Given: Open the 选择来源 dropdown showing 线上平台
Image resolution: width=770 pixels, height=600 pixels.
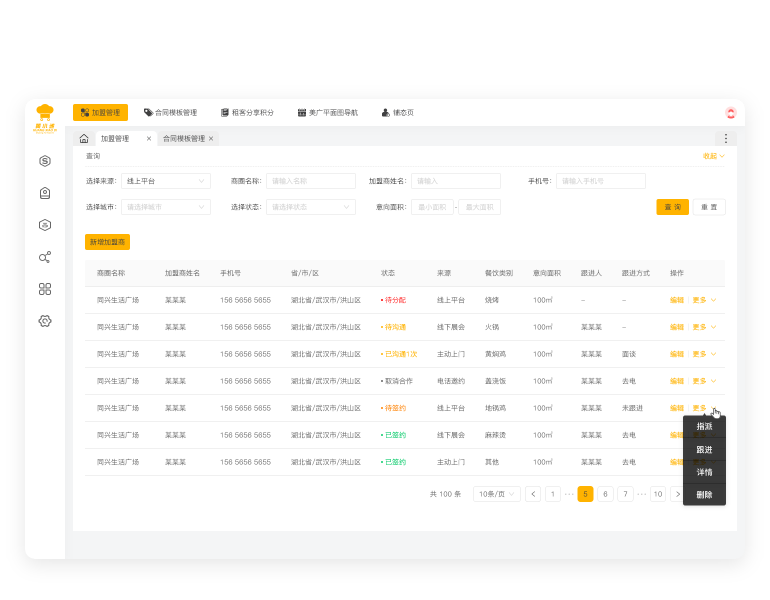Looking at the screenshot, I should tap(165, 181).
